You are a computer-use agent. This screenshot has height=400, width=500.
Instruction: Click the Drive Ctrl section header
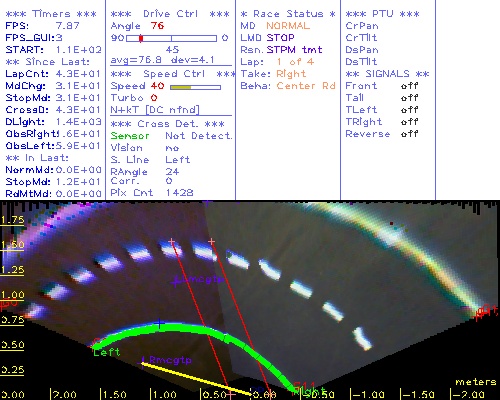170,14
